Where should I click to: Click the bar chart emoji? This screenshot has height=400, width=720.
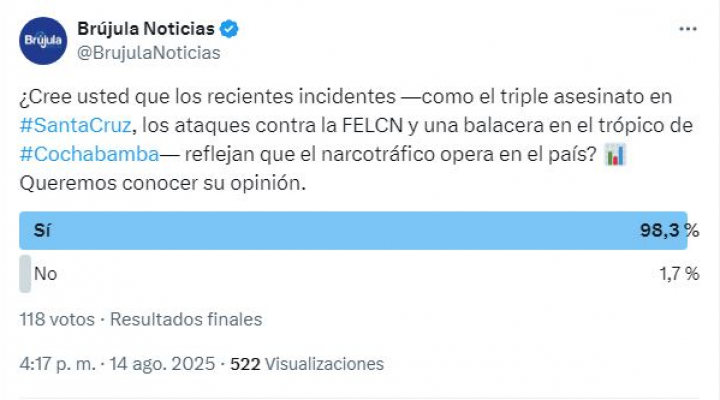click(615, 155)
